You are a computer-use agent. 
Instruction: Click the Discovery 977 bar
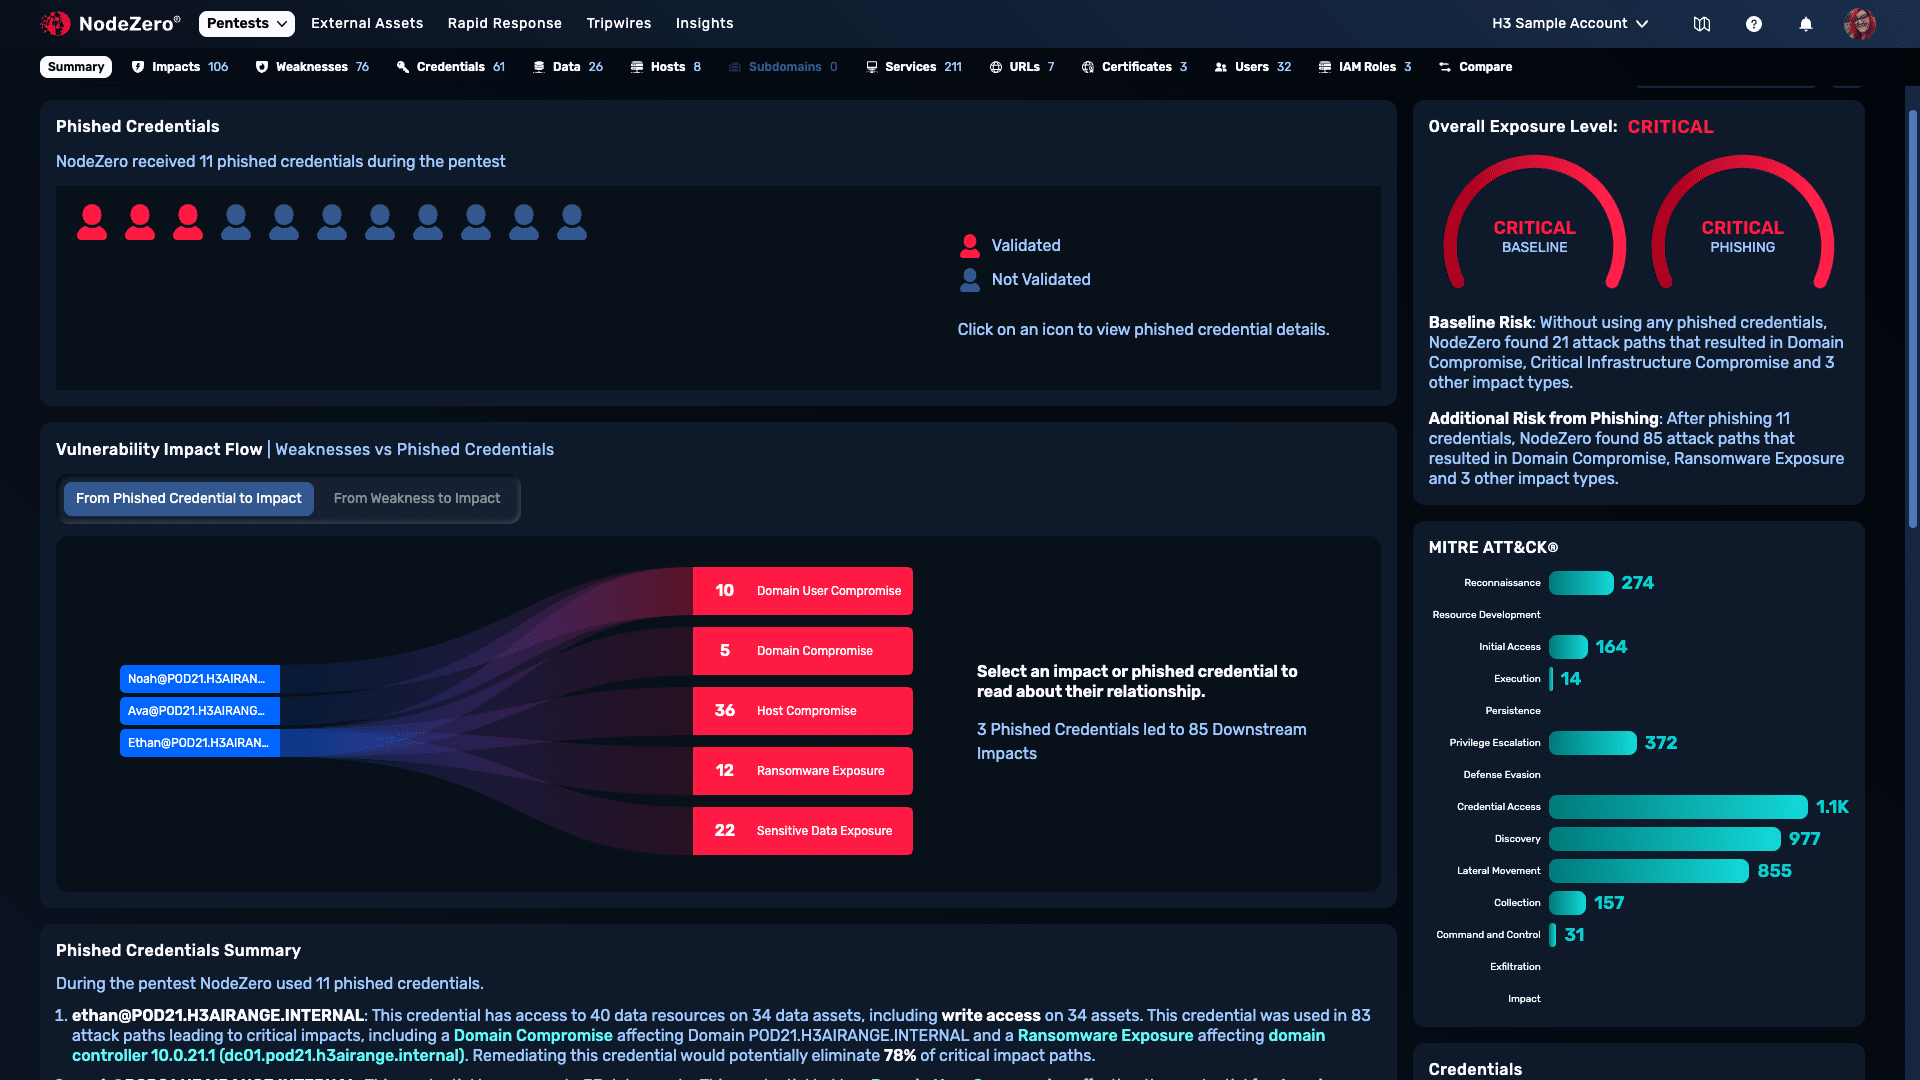[1665, 839]
